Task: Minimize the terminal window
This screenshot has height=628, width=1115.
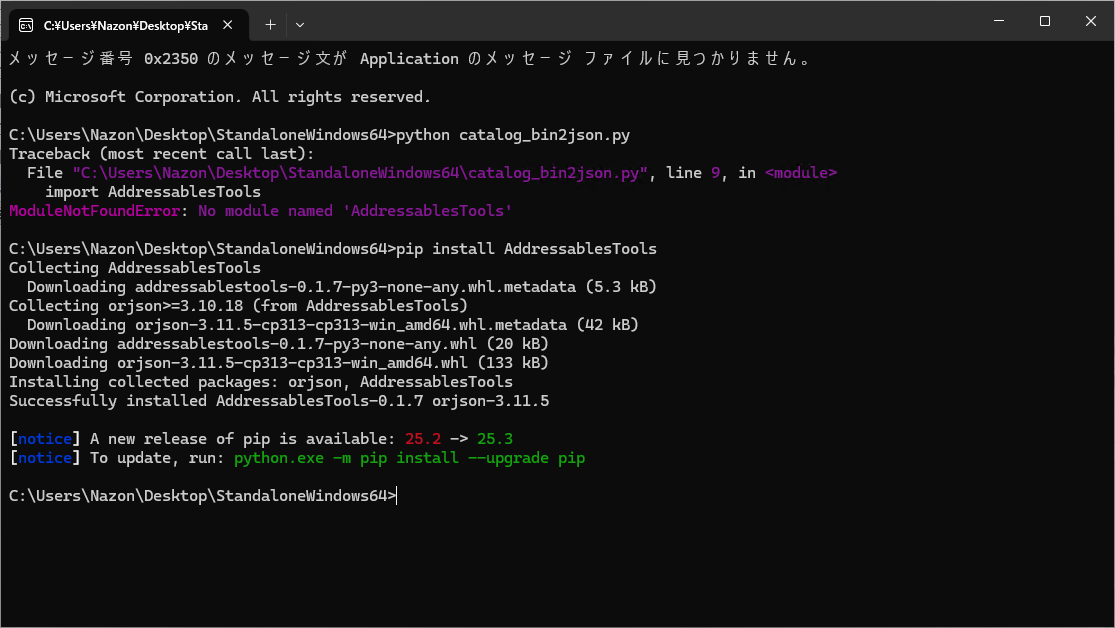Action: click(x=998, y=21)
